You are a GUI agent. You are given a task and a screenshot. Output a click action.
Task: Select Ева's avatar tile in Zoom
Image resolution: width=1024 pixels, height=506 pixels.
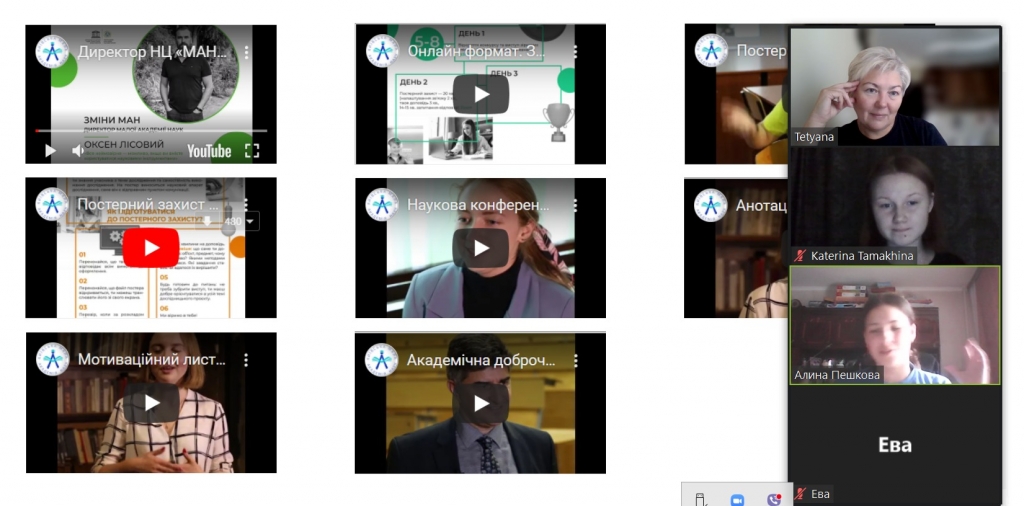(x=895, y=445)
